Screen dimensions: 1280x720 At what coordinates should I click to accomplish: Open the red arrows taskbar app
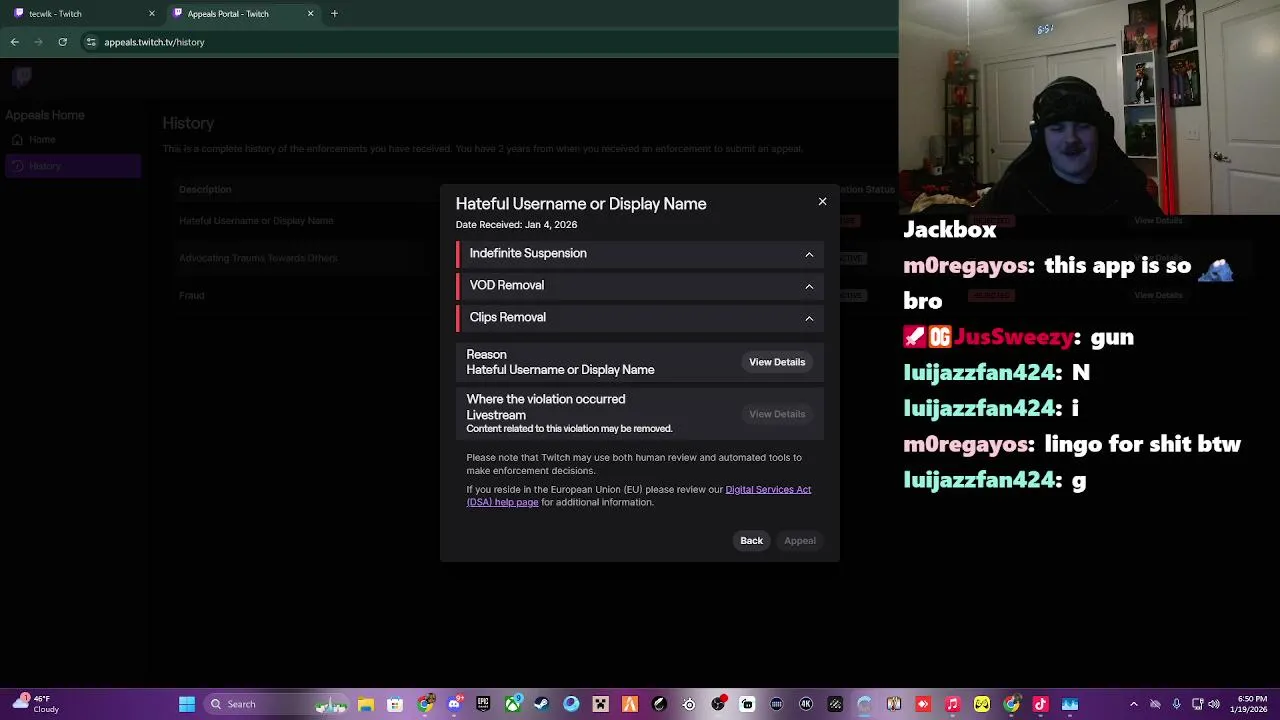click(923, 704)
